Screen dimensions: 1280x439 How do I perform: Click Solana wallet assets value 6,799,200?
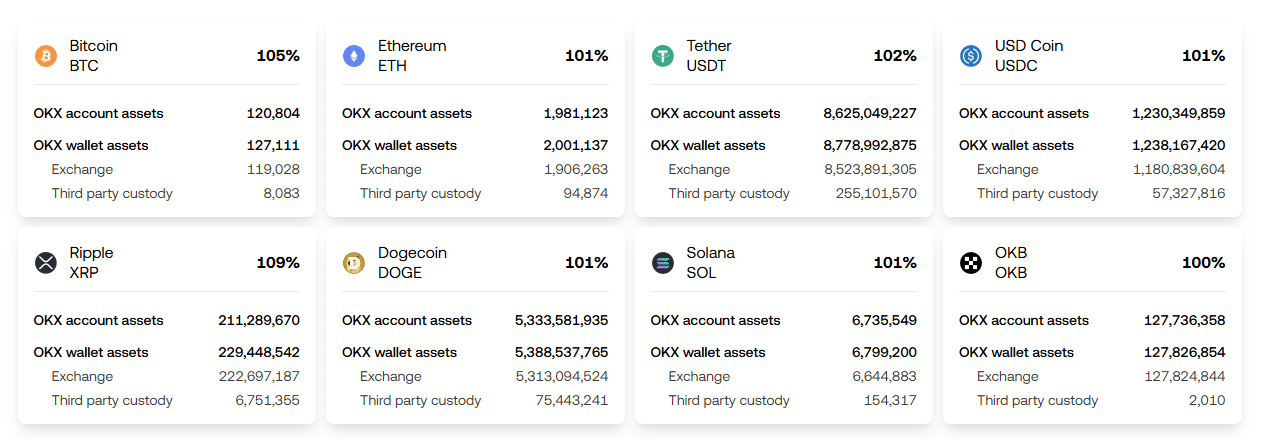click(x=885, y=353)
